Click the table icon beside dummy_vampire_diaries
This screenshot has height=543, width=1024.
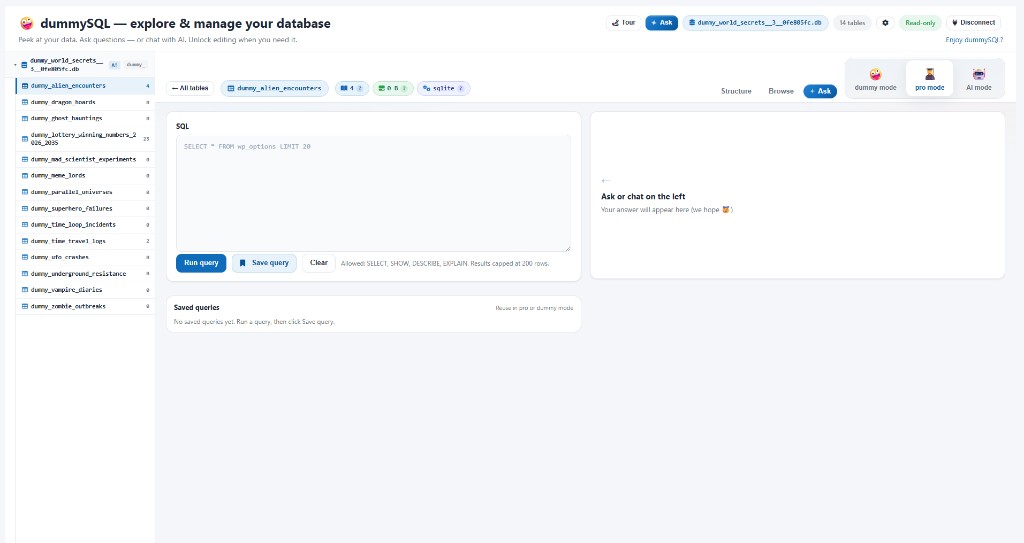click(25, 289)
